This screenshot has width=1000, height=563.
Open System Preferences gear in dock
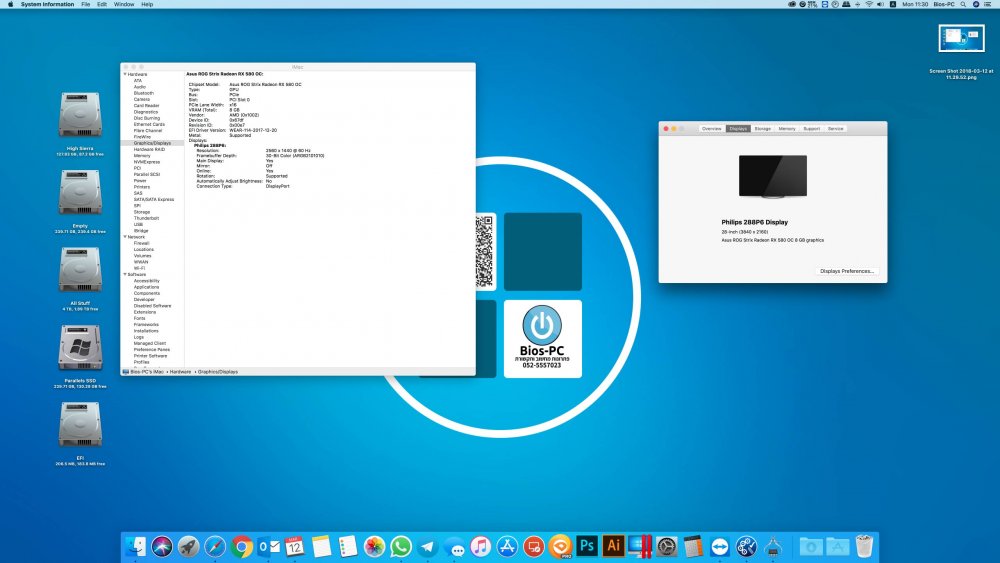(x=666, y=546)
